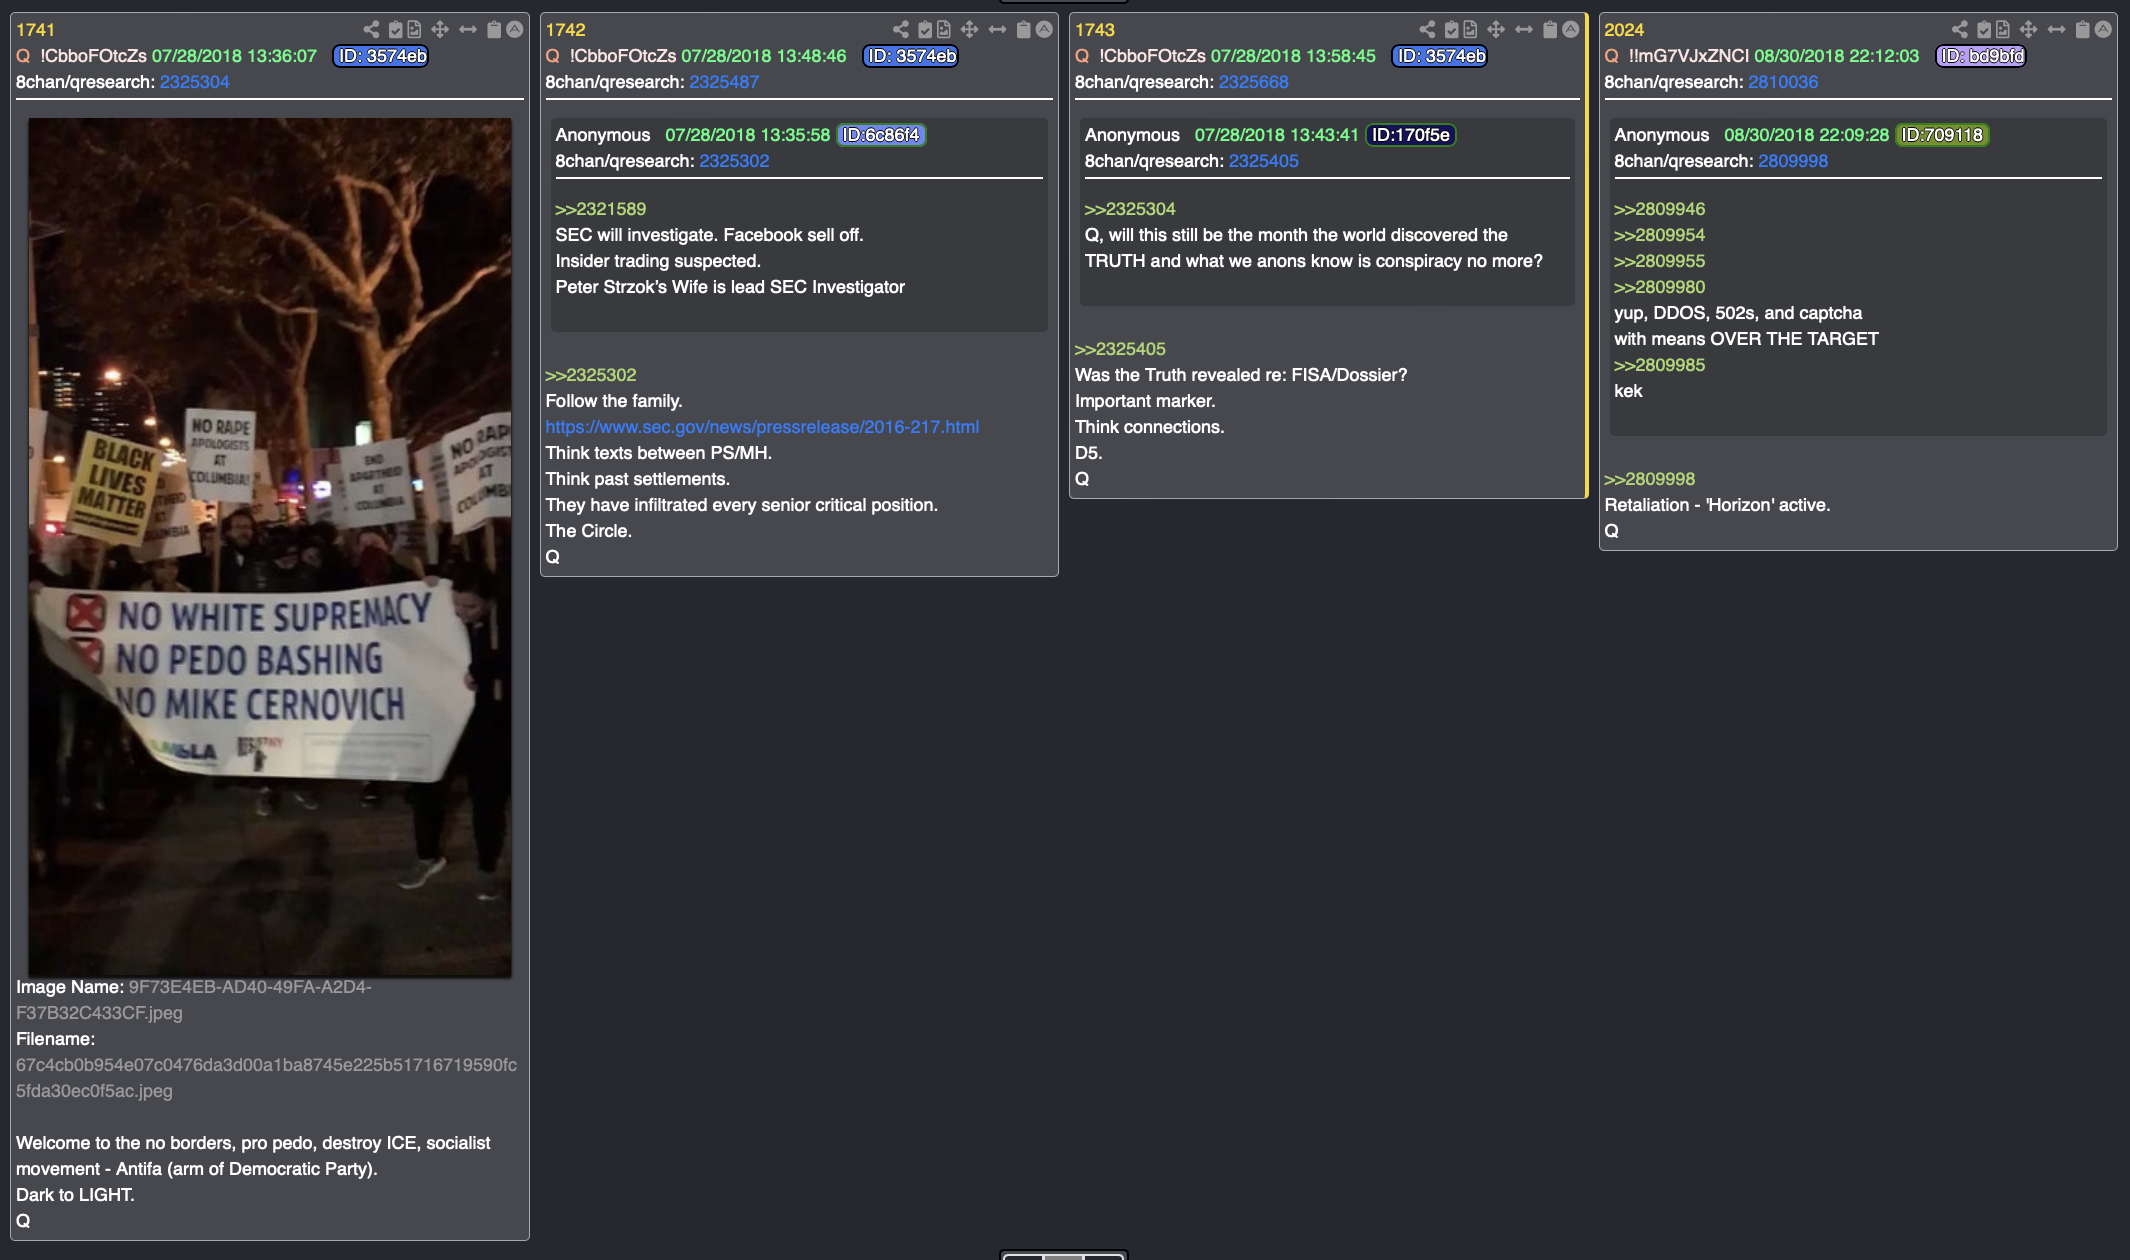Viewport: 2130px width, 1260px height.
Task: Click the dark ID:170f5e badge
Action: (1411, 135)
